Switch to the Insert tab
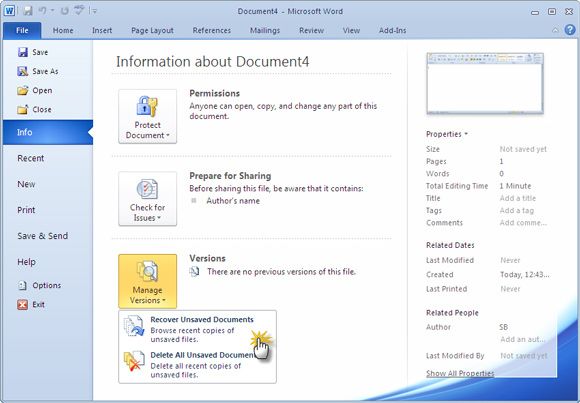580x403 pixels. tap(102, 30)
